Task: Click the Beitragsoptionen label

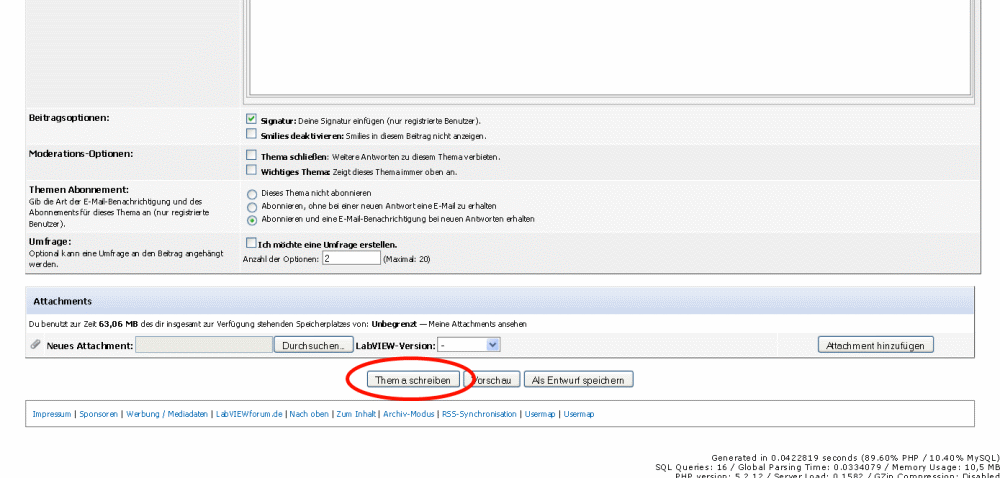Action: click(x=70, y=118)
